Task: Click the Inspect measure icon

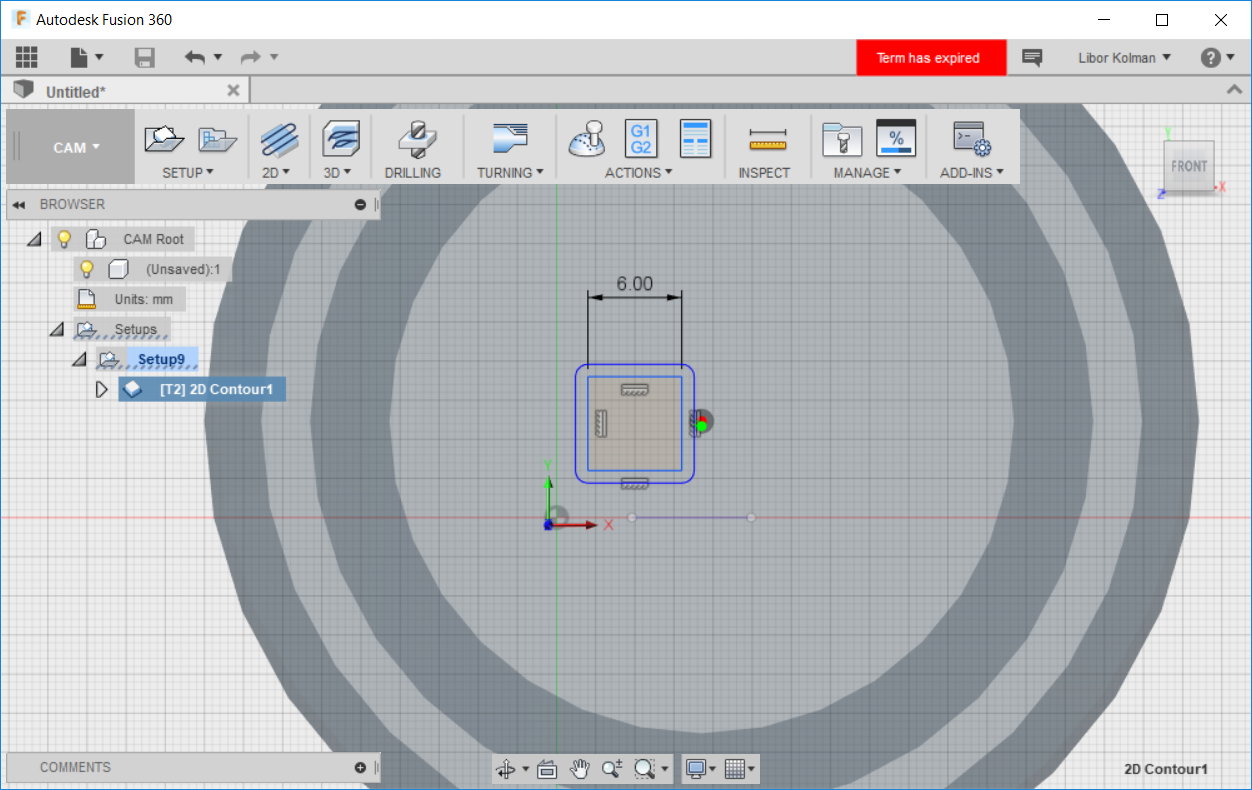Action: click(767, 139)
